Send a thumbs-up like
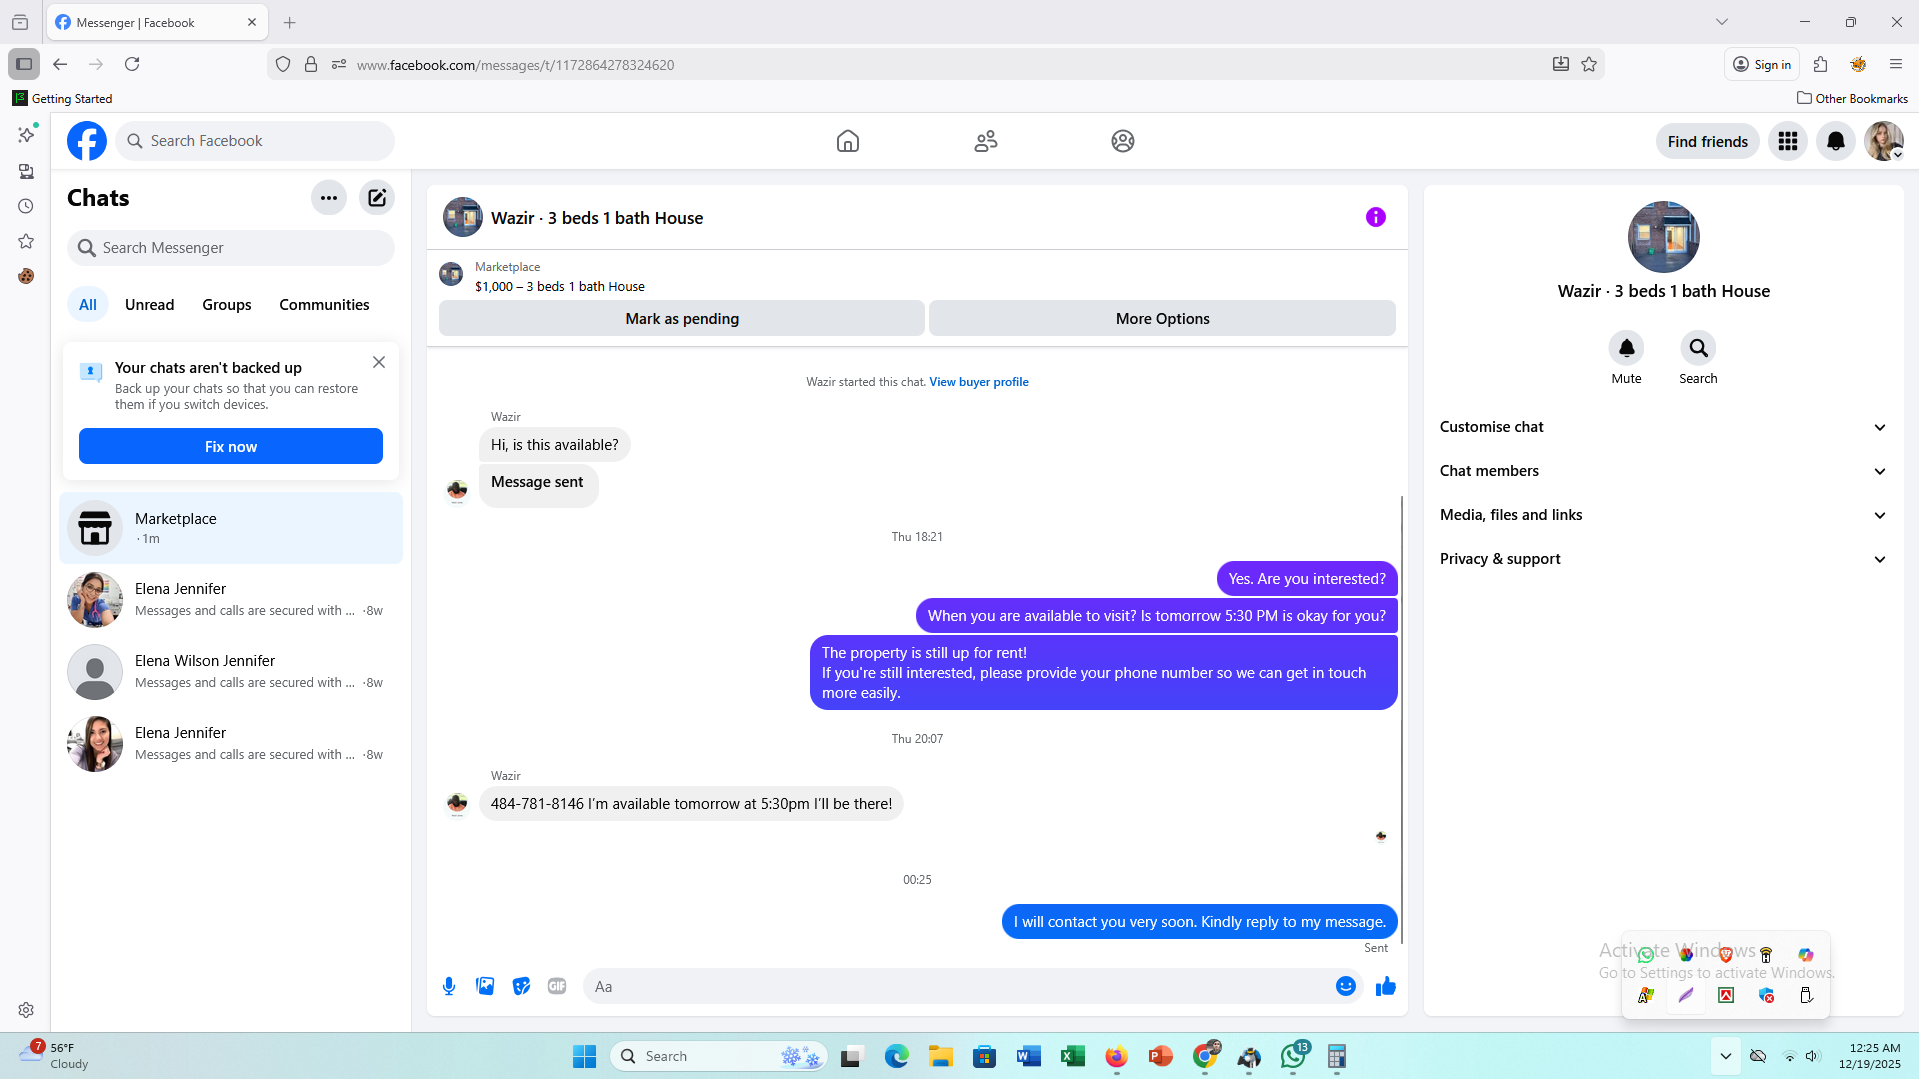 pos(1386,987)
